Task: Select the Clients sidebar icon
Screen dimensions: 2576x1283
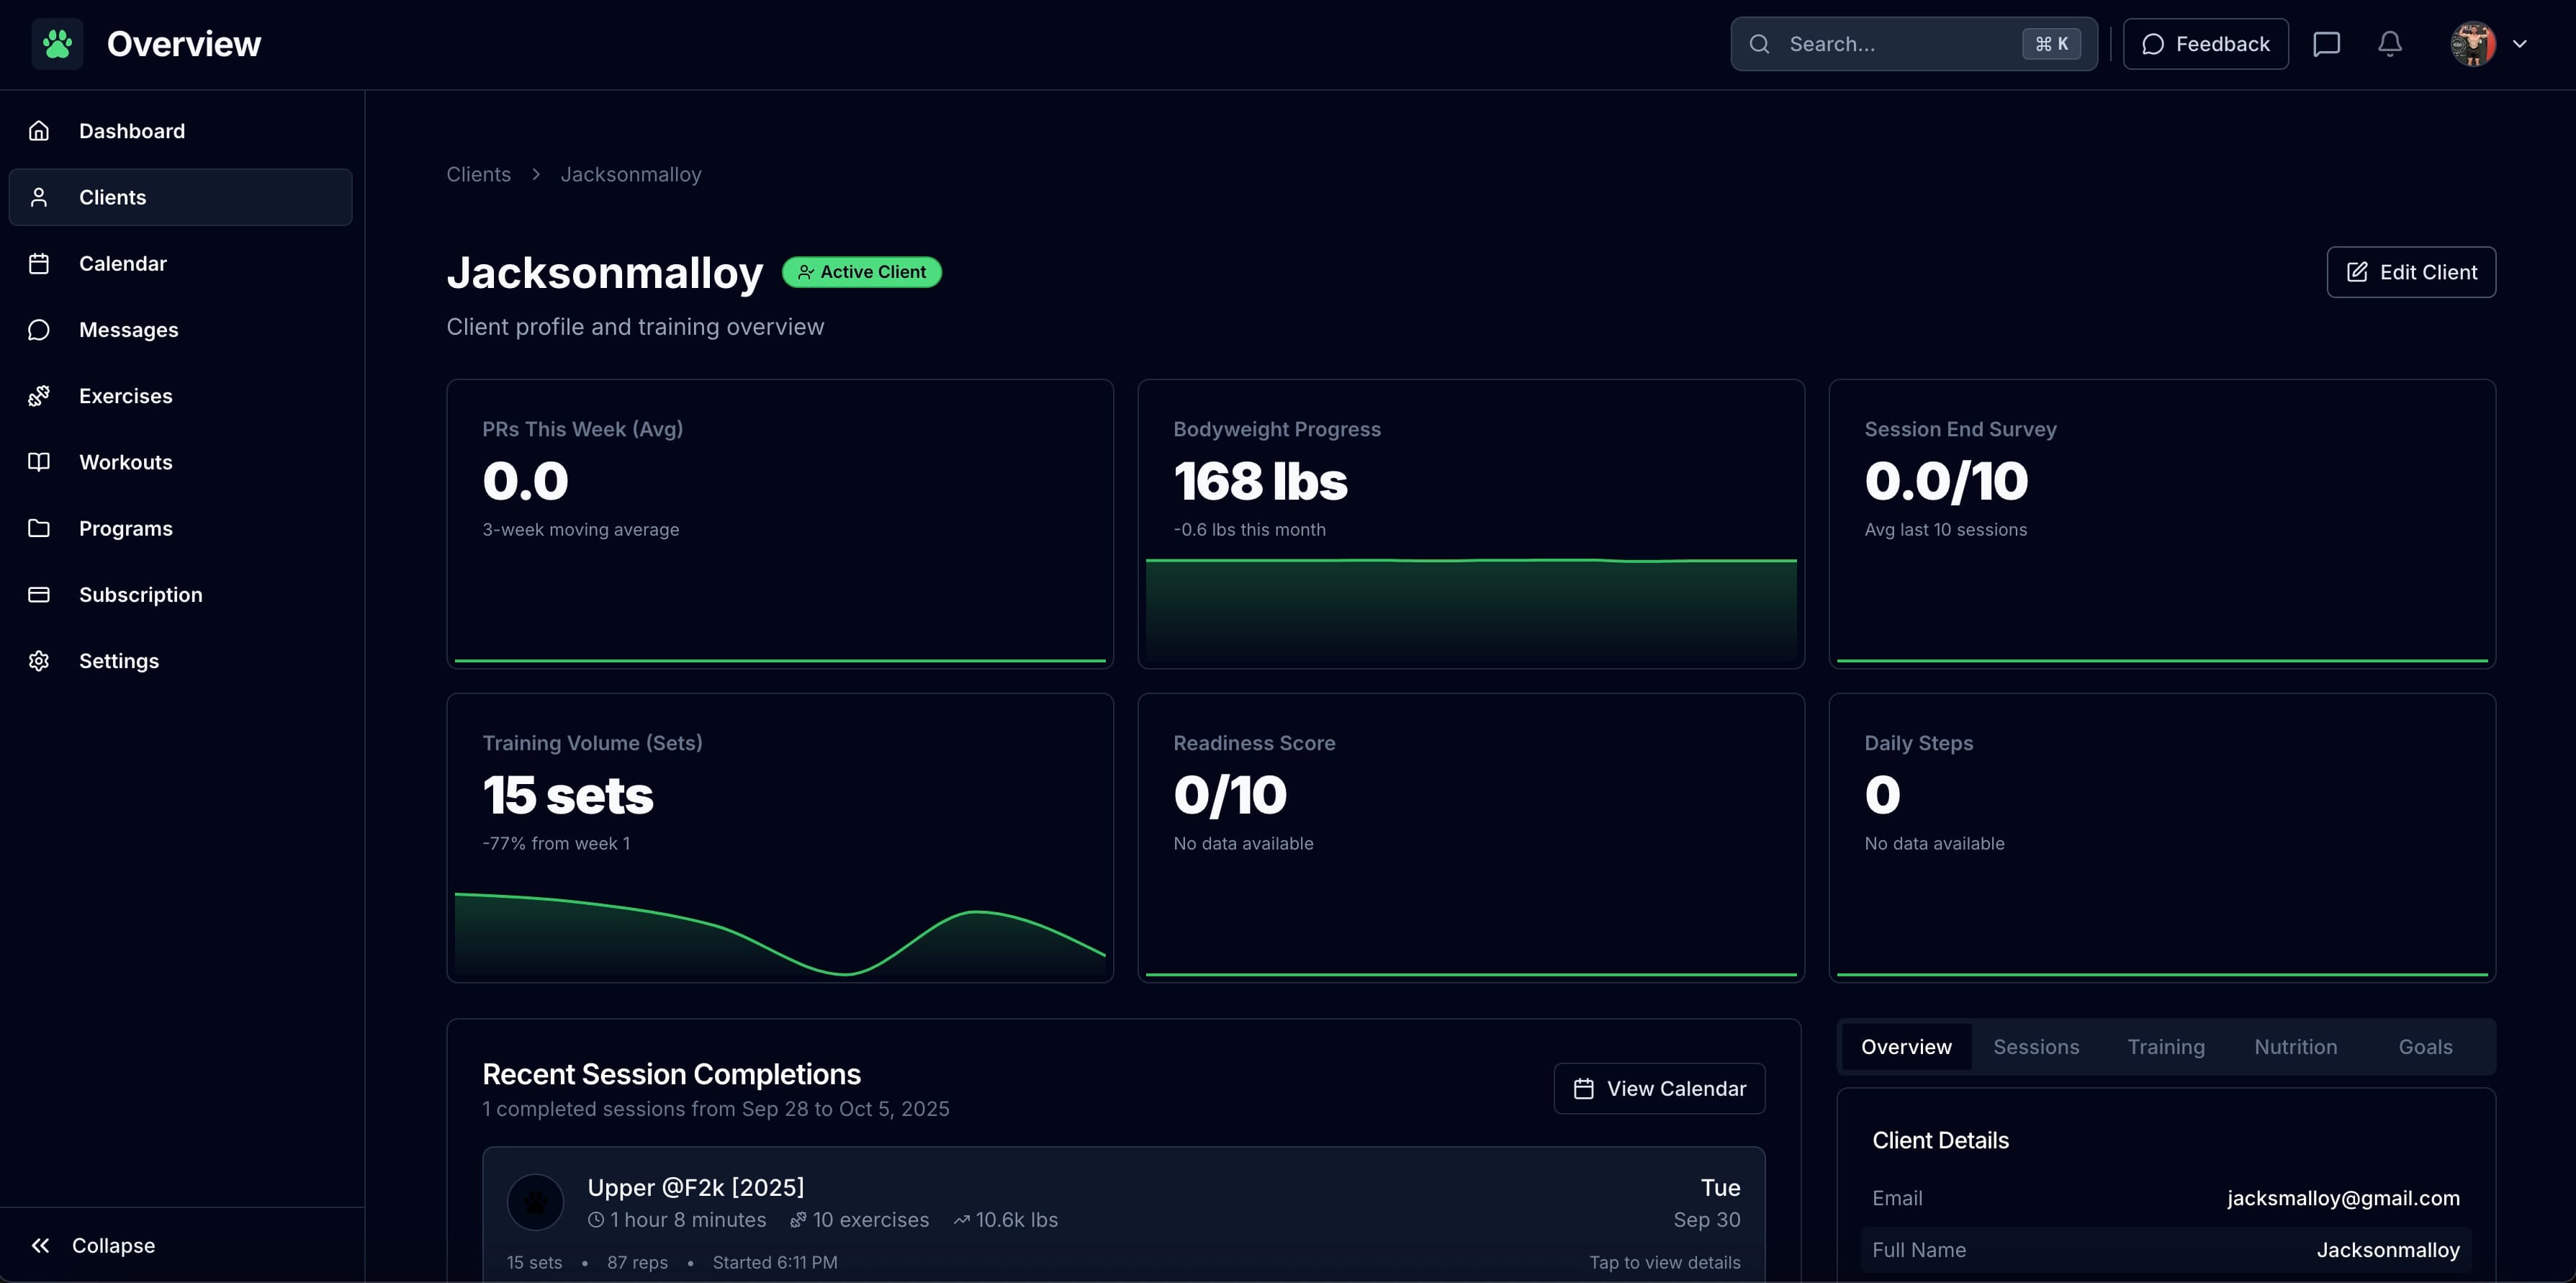Action: (x=40, y=197)
